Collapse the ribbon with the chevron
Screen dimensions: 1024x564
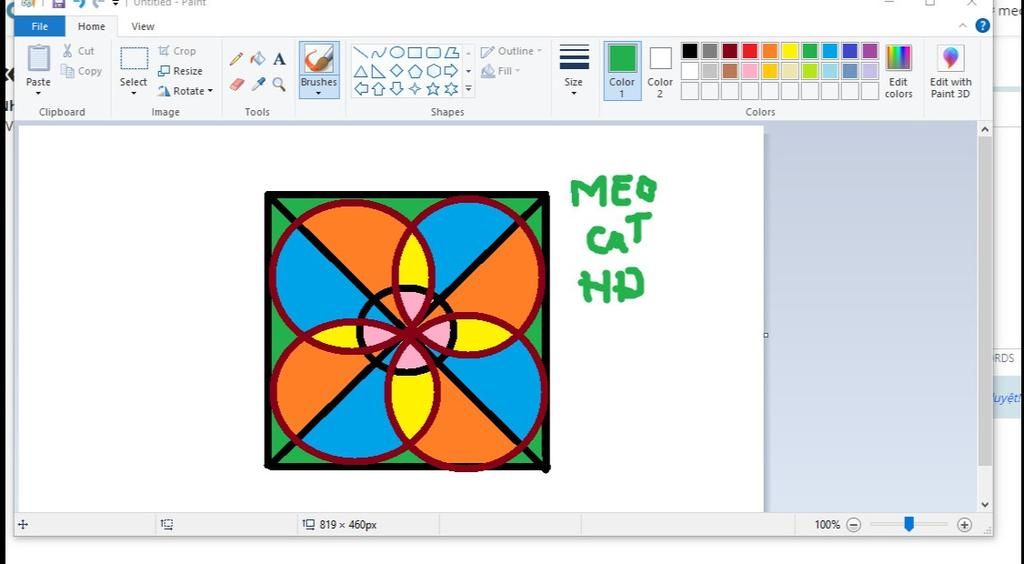pyautogui.click(x=963, y=26)
